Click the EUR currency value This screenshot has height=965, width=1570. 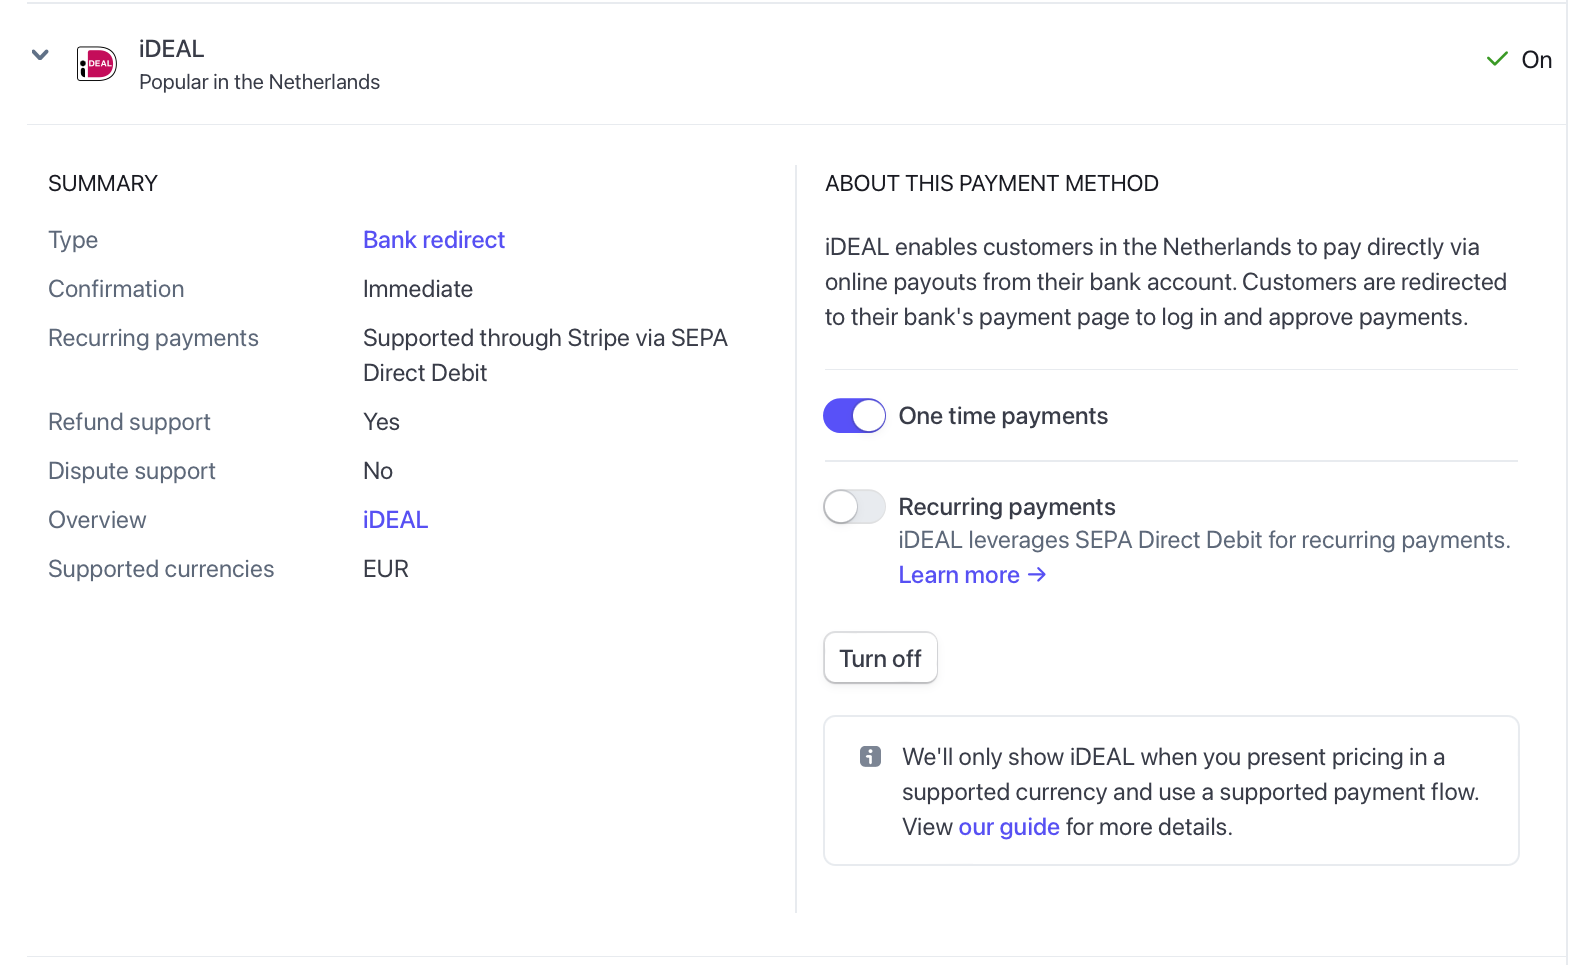pyautogui.click(x=386, y=569)
